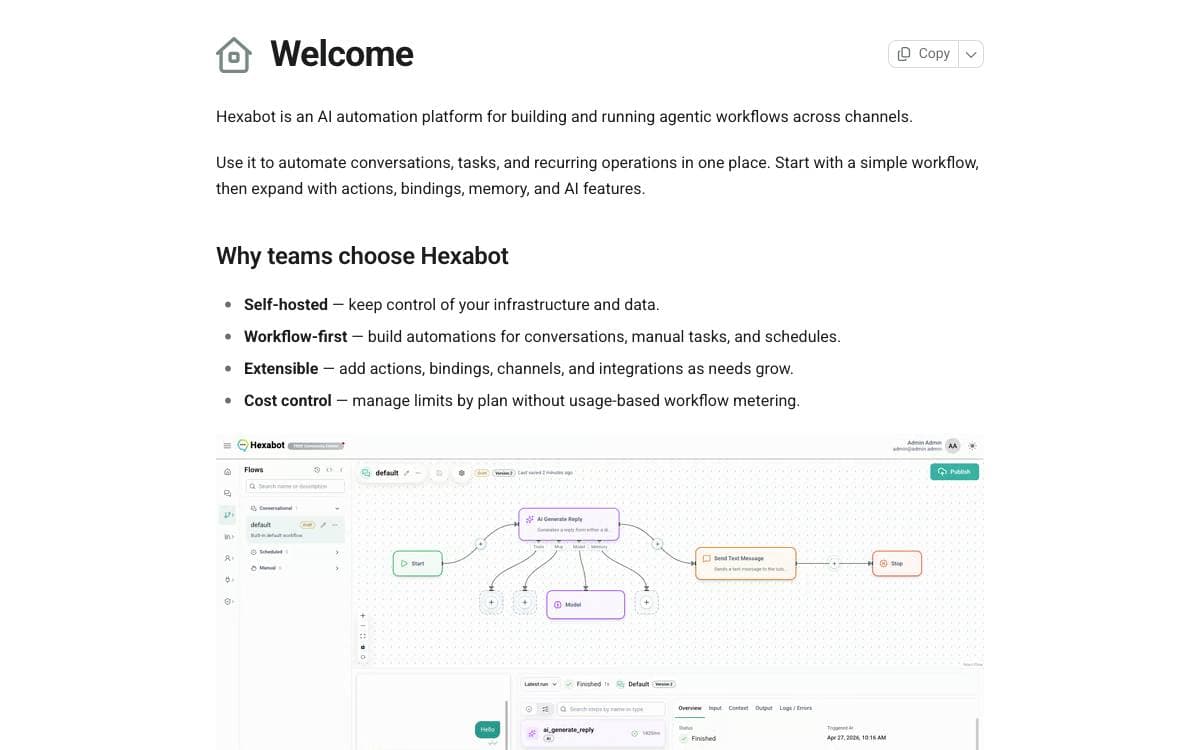Open the AA user avatar menu
This screenshot has width=1200, height=750.
(x=953, y=446)
